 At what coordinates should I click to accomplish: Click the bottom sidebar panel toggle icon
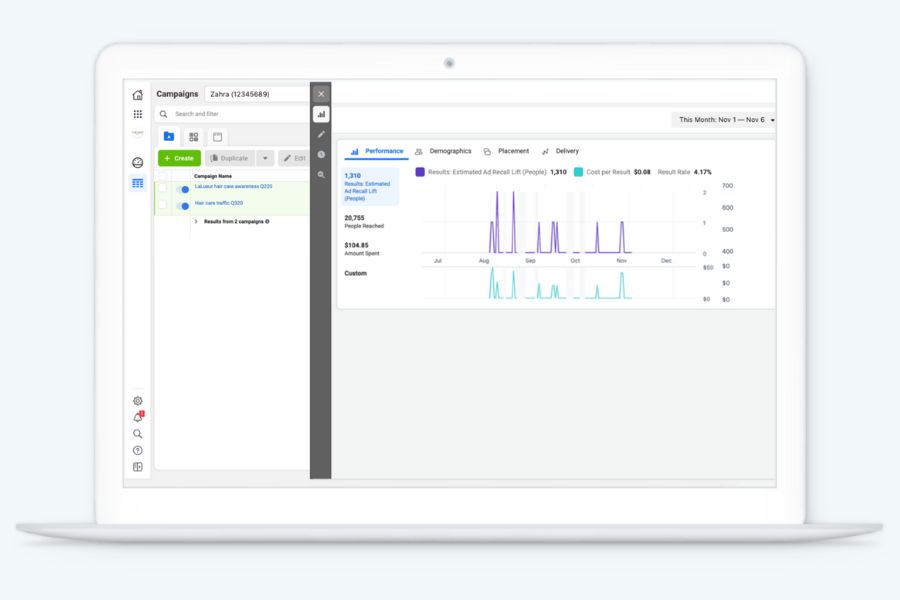(138, 467)
